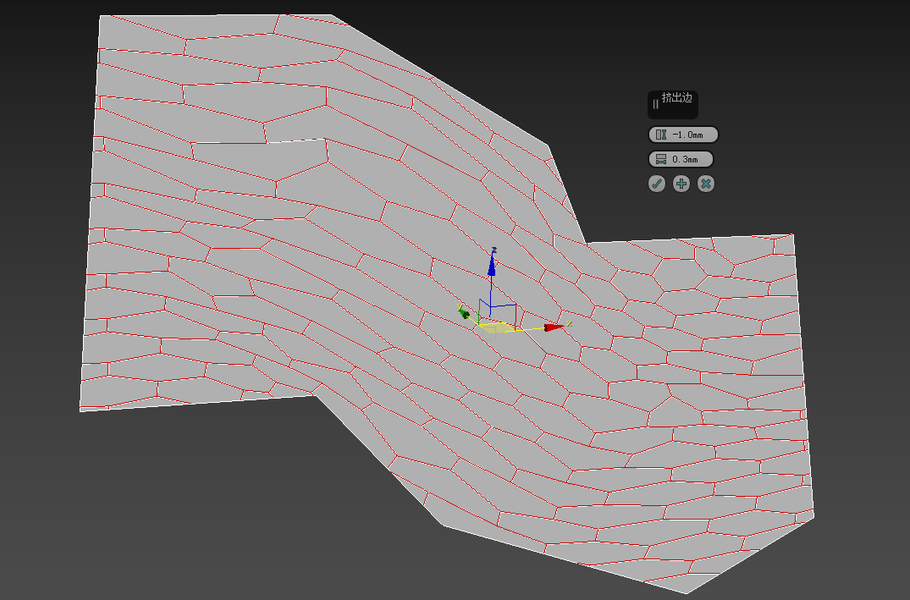Select the blue Z axis gizmo arrow

[x=492, y=264]
